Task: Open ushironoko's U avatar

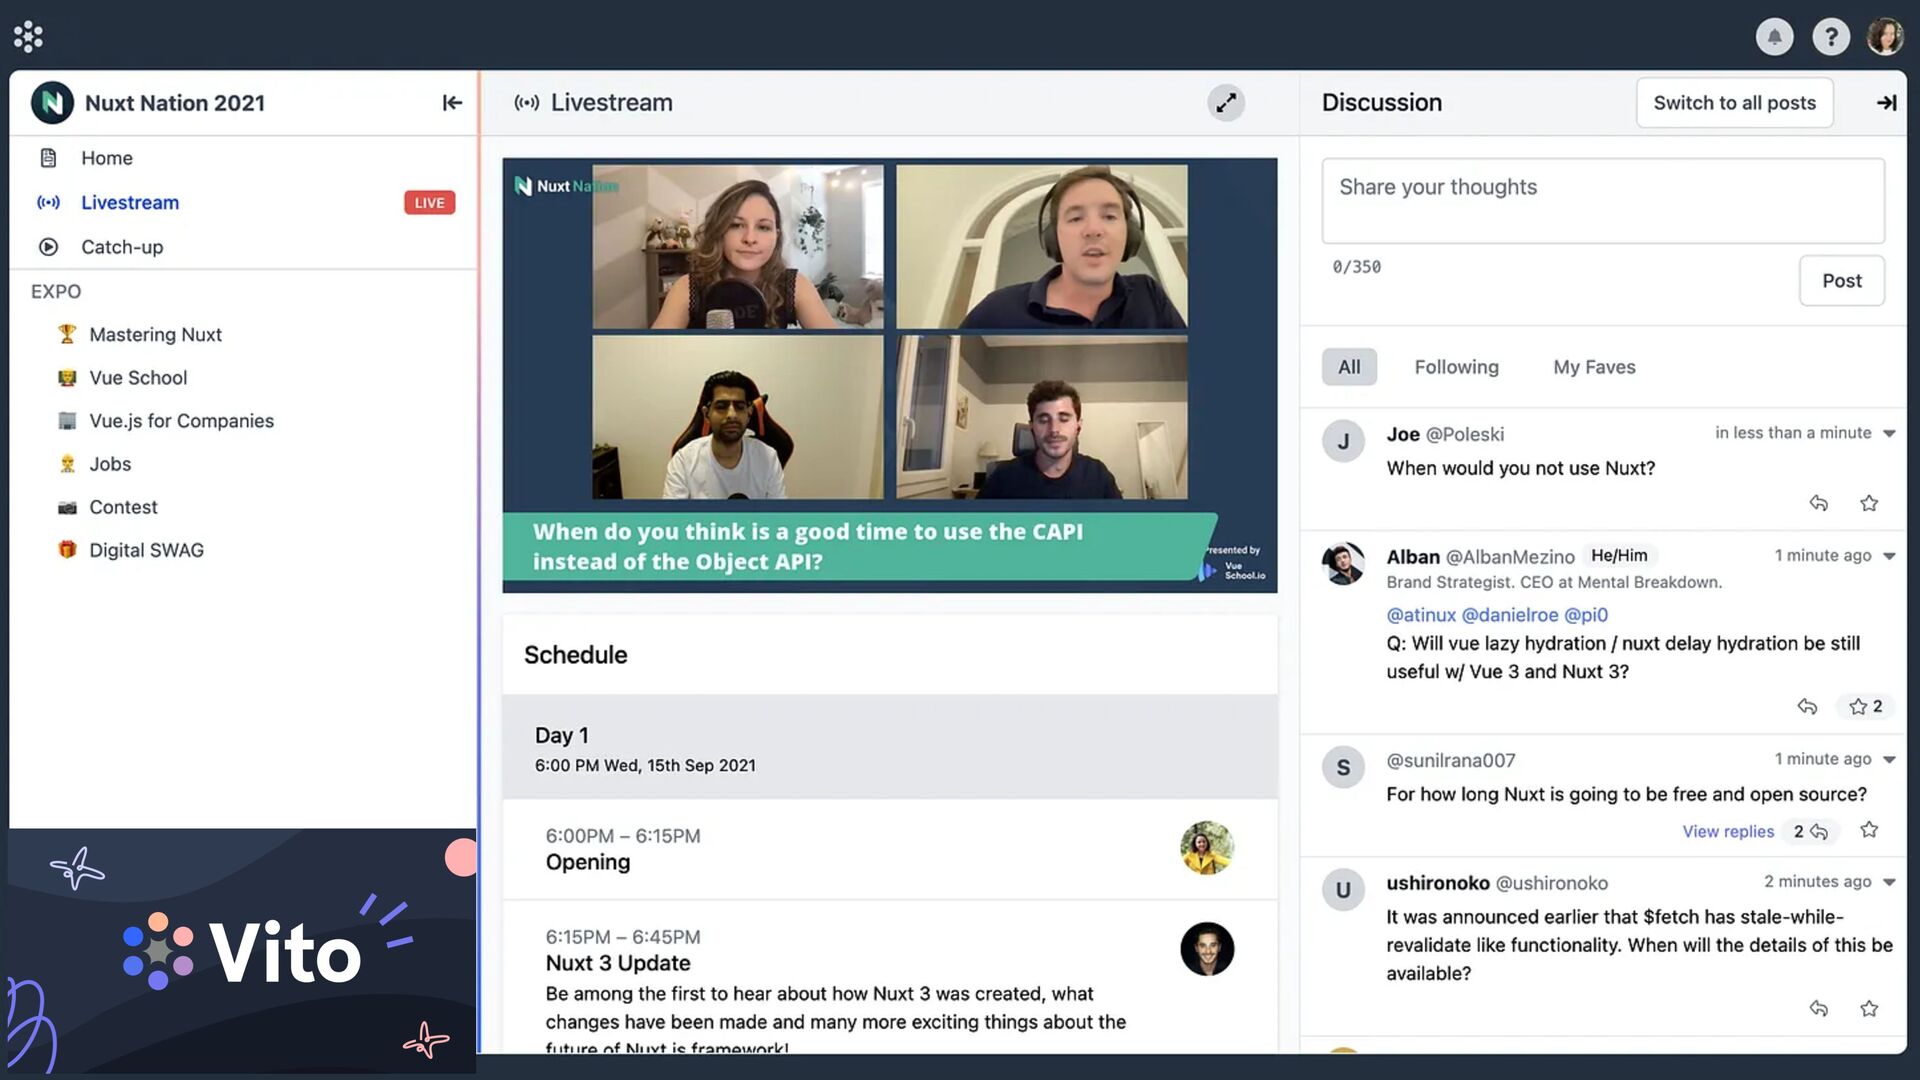Action: [1343, 890]
